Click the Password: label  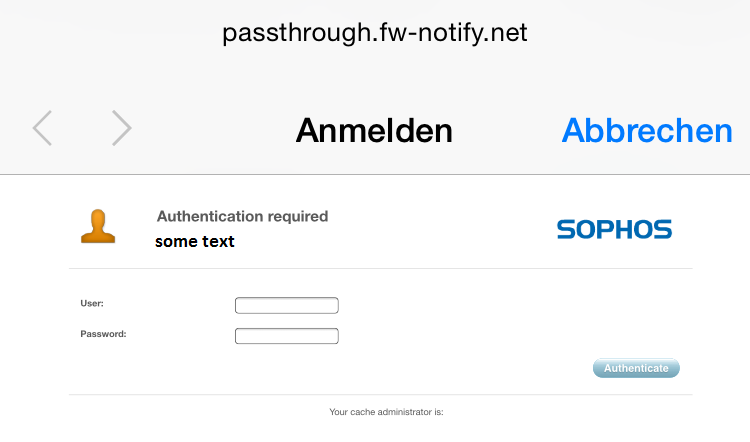[x=103, y=334]
